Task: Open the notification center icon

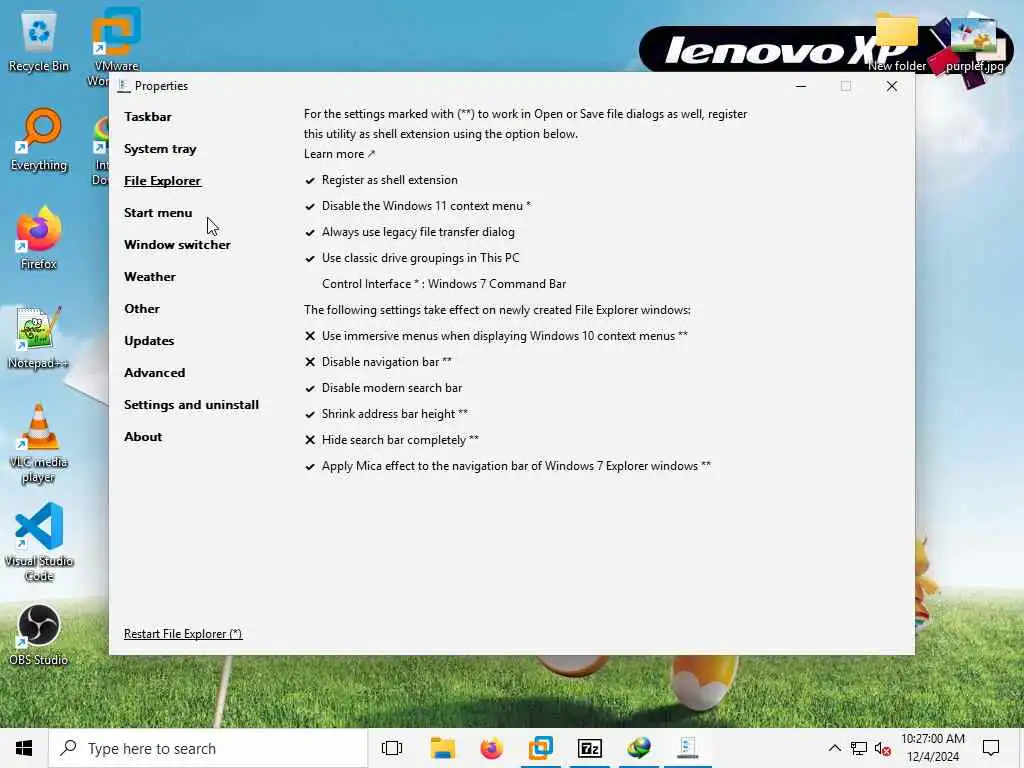Action: click(991, 748)
